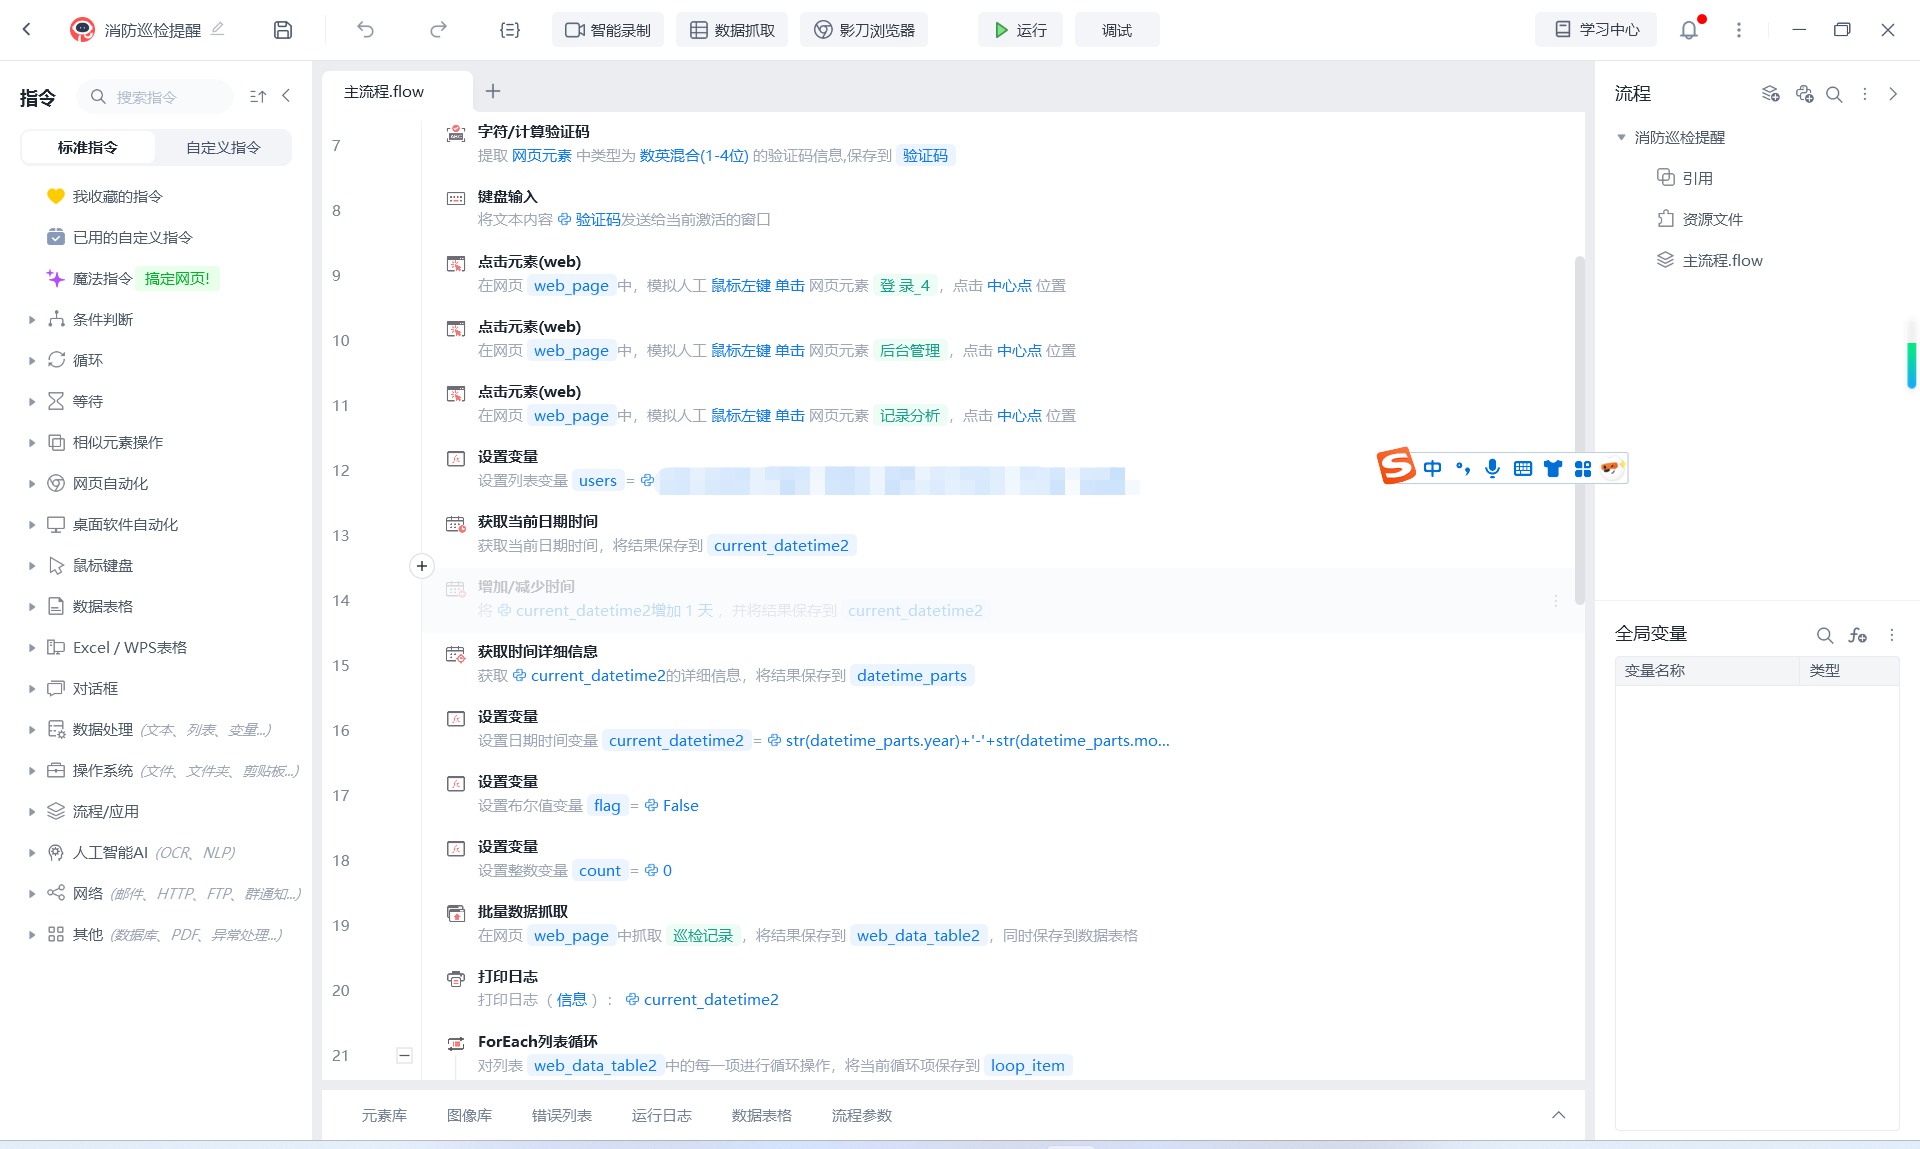Open the 元素库 tab
This screenshot has height=1149, width=1920.
point(384,1115)
